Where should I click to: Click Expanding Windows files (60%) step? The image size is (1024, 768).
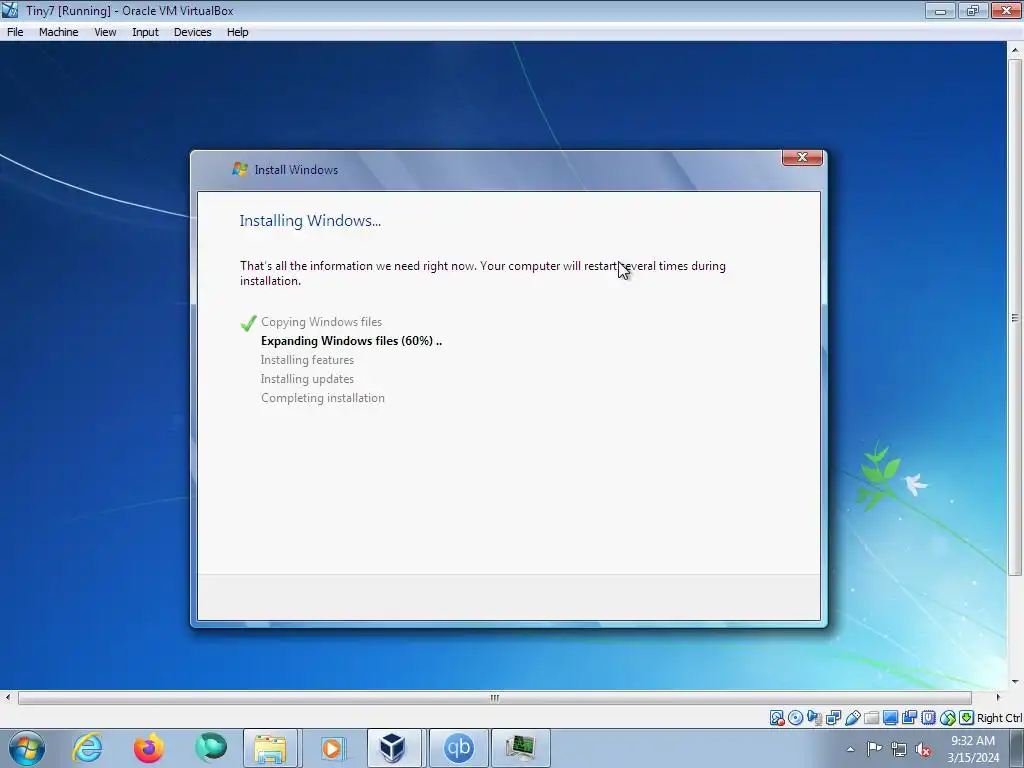351,341
